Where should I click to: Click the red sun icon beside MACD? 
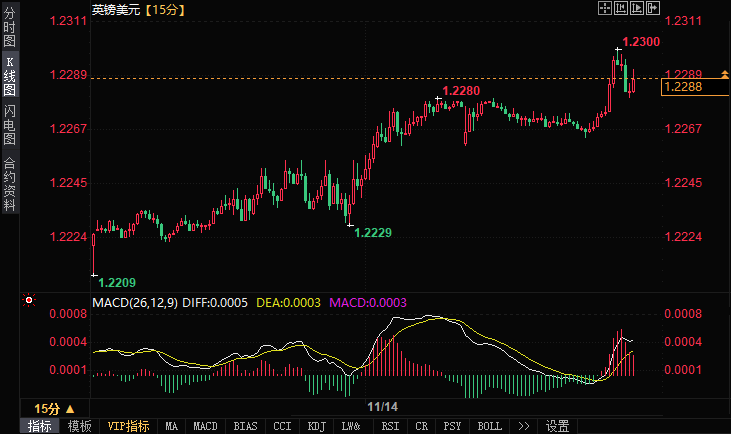coord(29,300)
